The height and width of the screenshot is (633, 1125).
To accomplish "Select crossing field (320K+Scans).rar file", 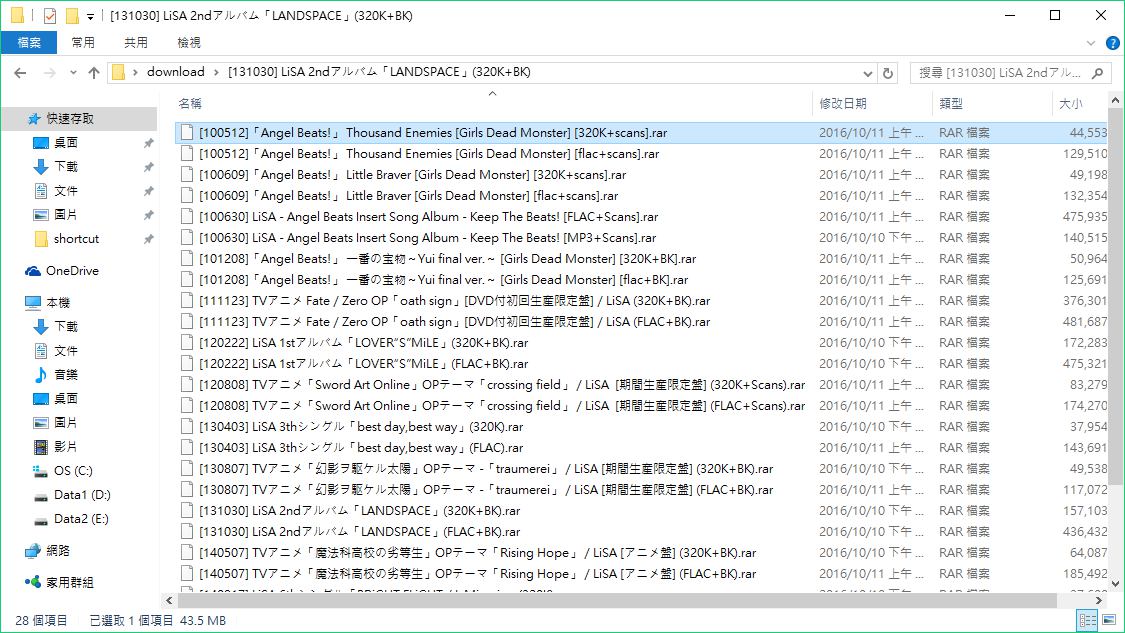I will (502, 385).
